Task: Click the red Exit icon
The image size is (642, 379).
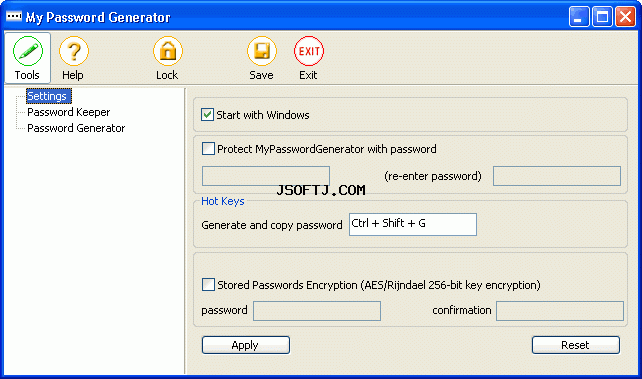Action: (309, 51)
